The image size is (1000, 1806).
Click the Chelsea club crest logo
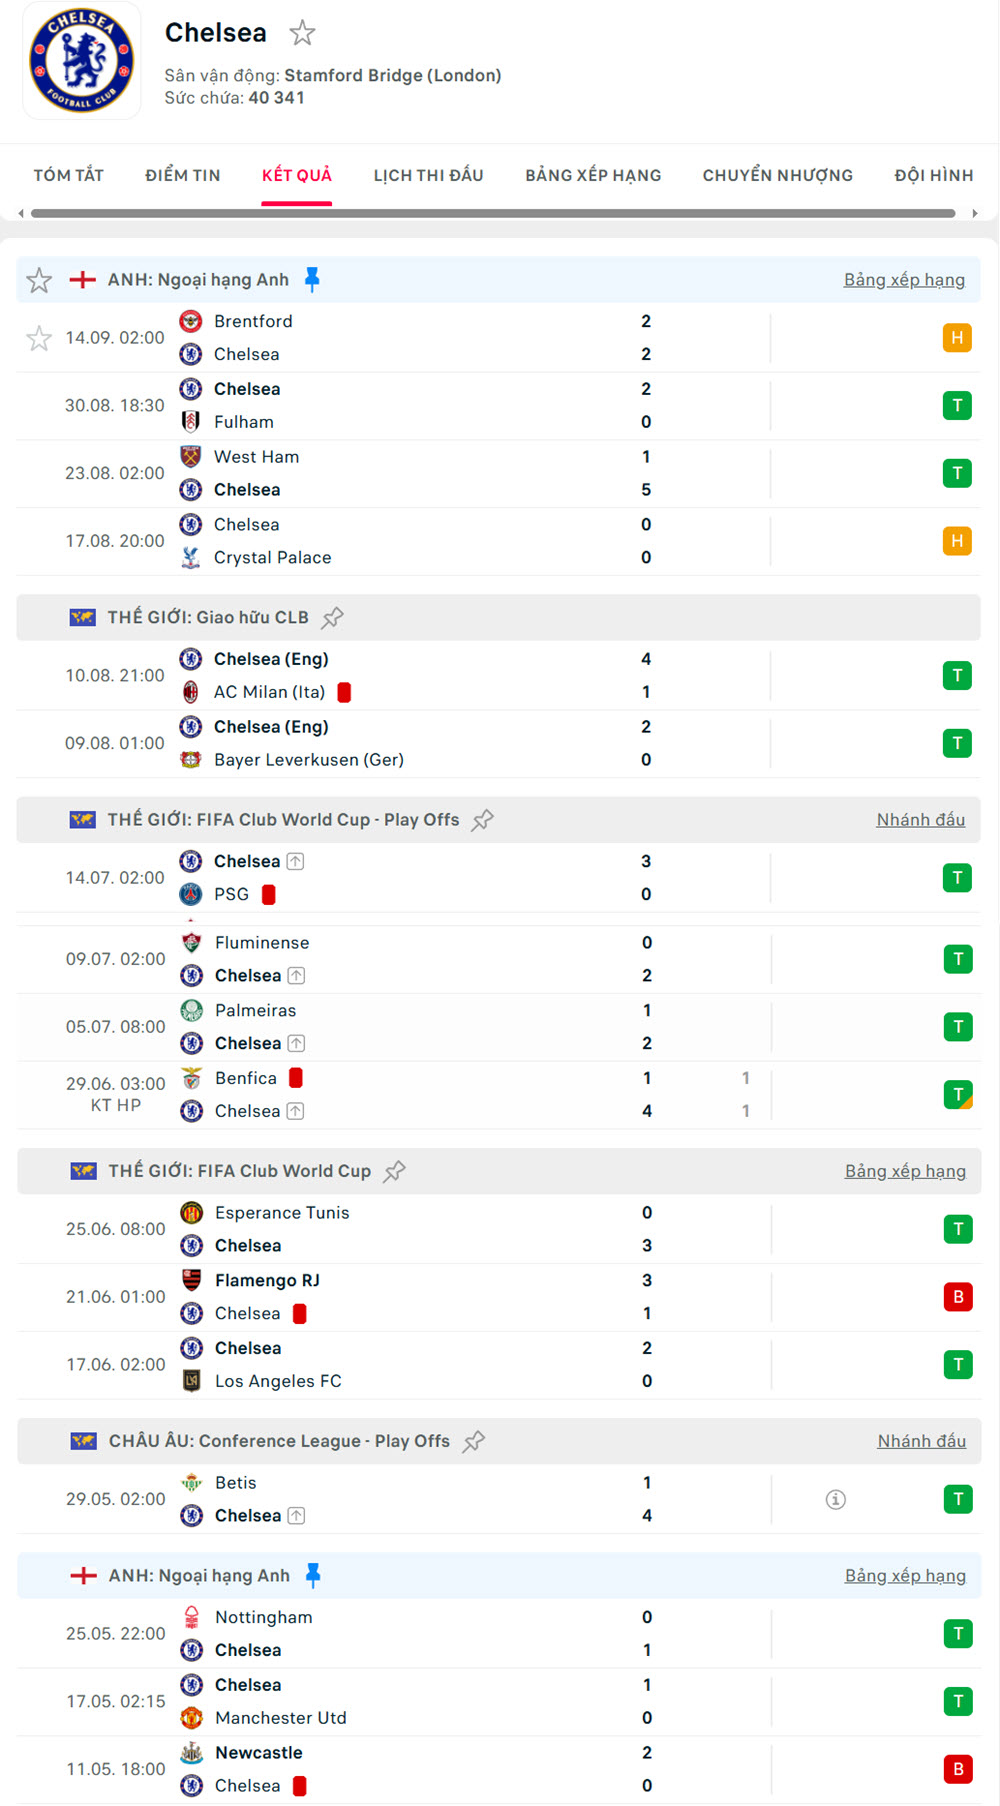82,61
